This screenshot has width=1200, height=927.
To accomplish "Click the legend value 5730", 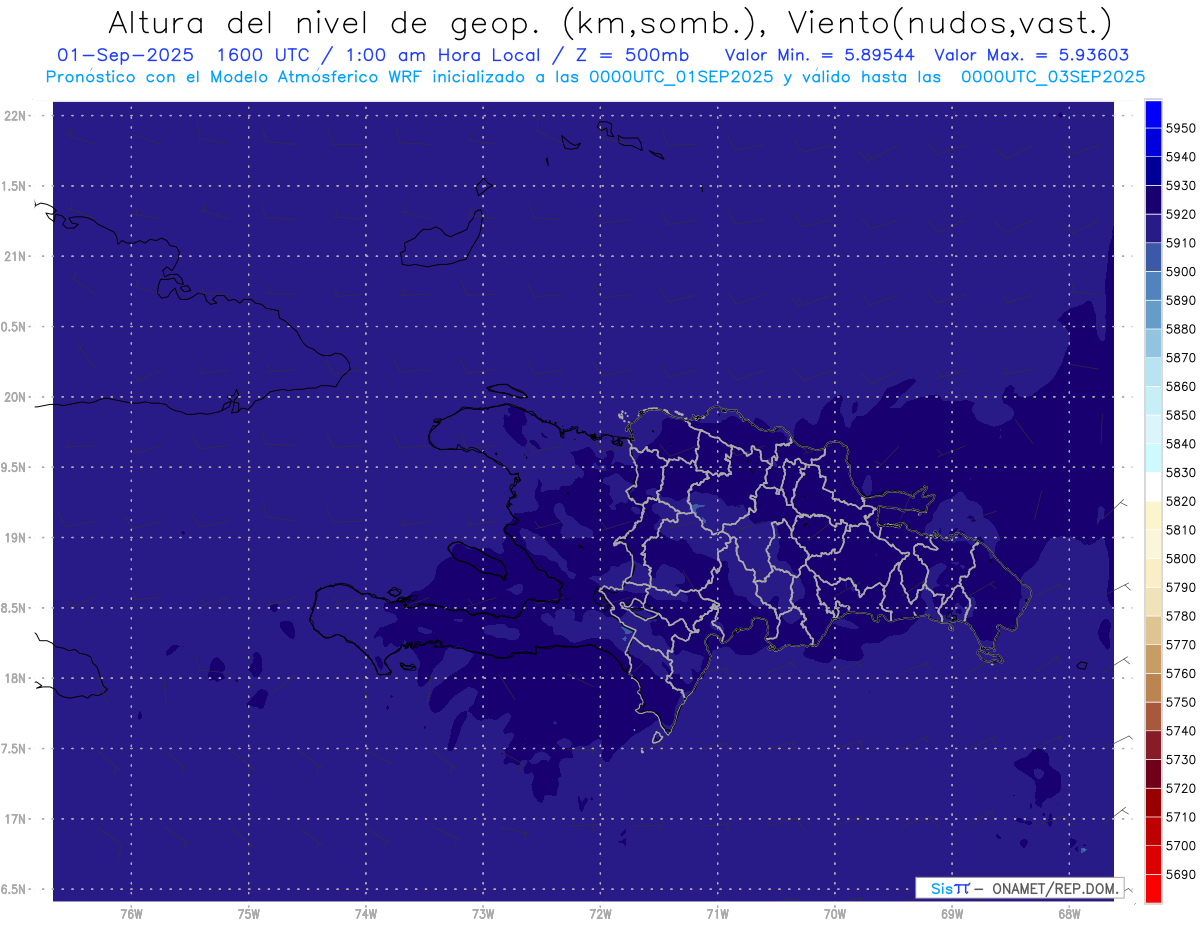I will point(1181,760).
